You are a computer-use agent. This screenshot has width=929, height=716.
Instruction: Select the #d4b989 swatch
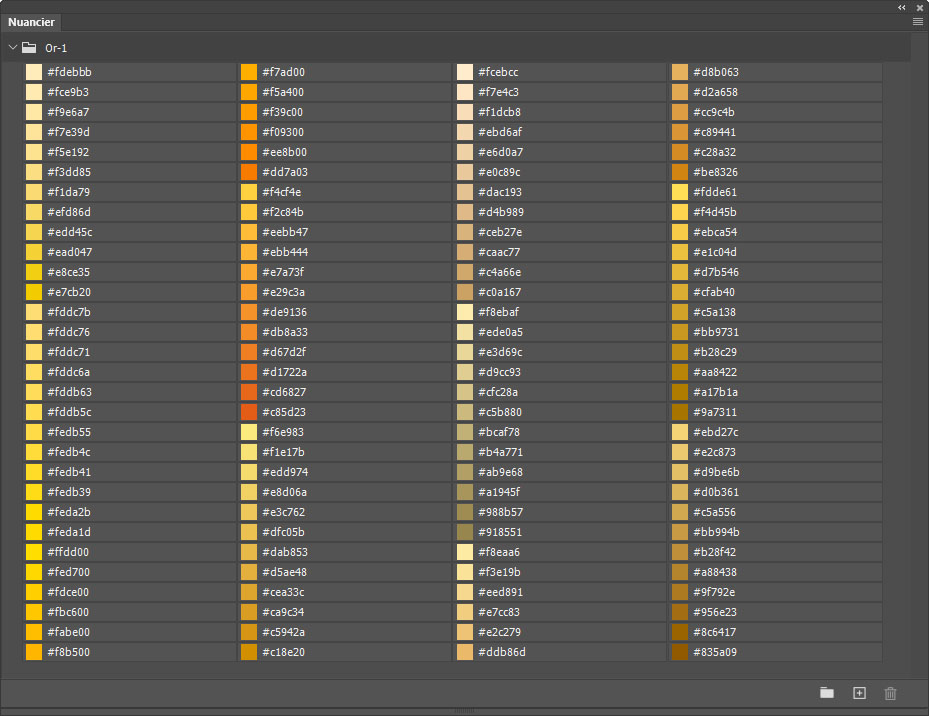[464, 212]
